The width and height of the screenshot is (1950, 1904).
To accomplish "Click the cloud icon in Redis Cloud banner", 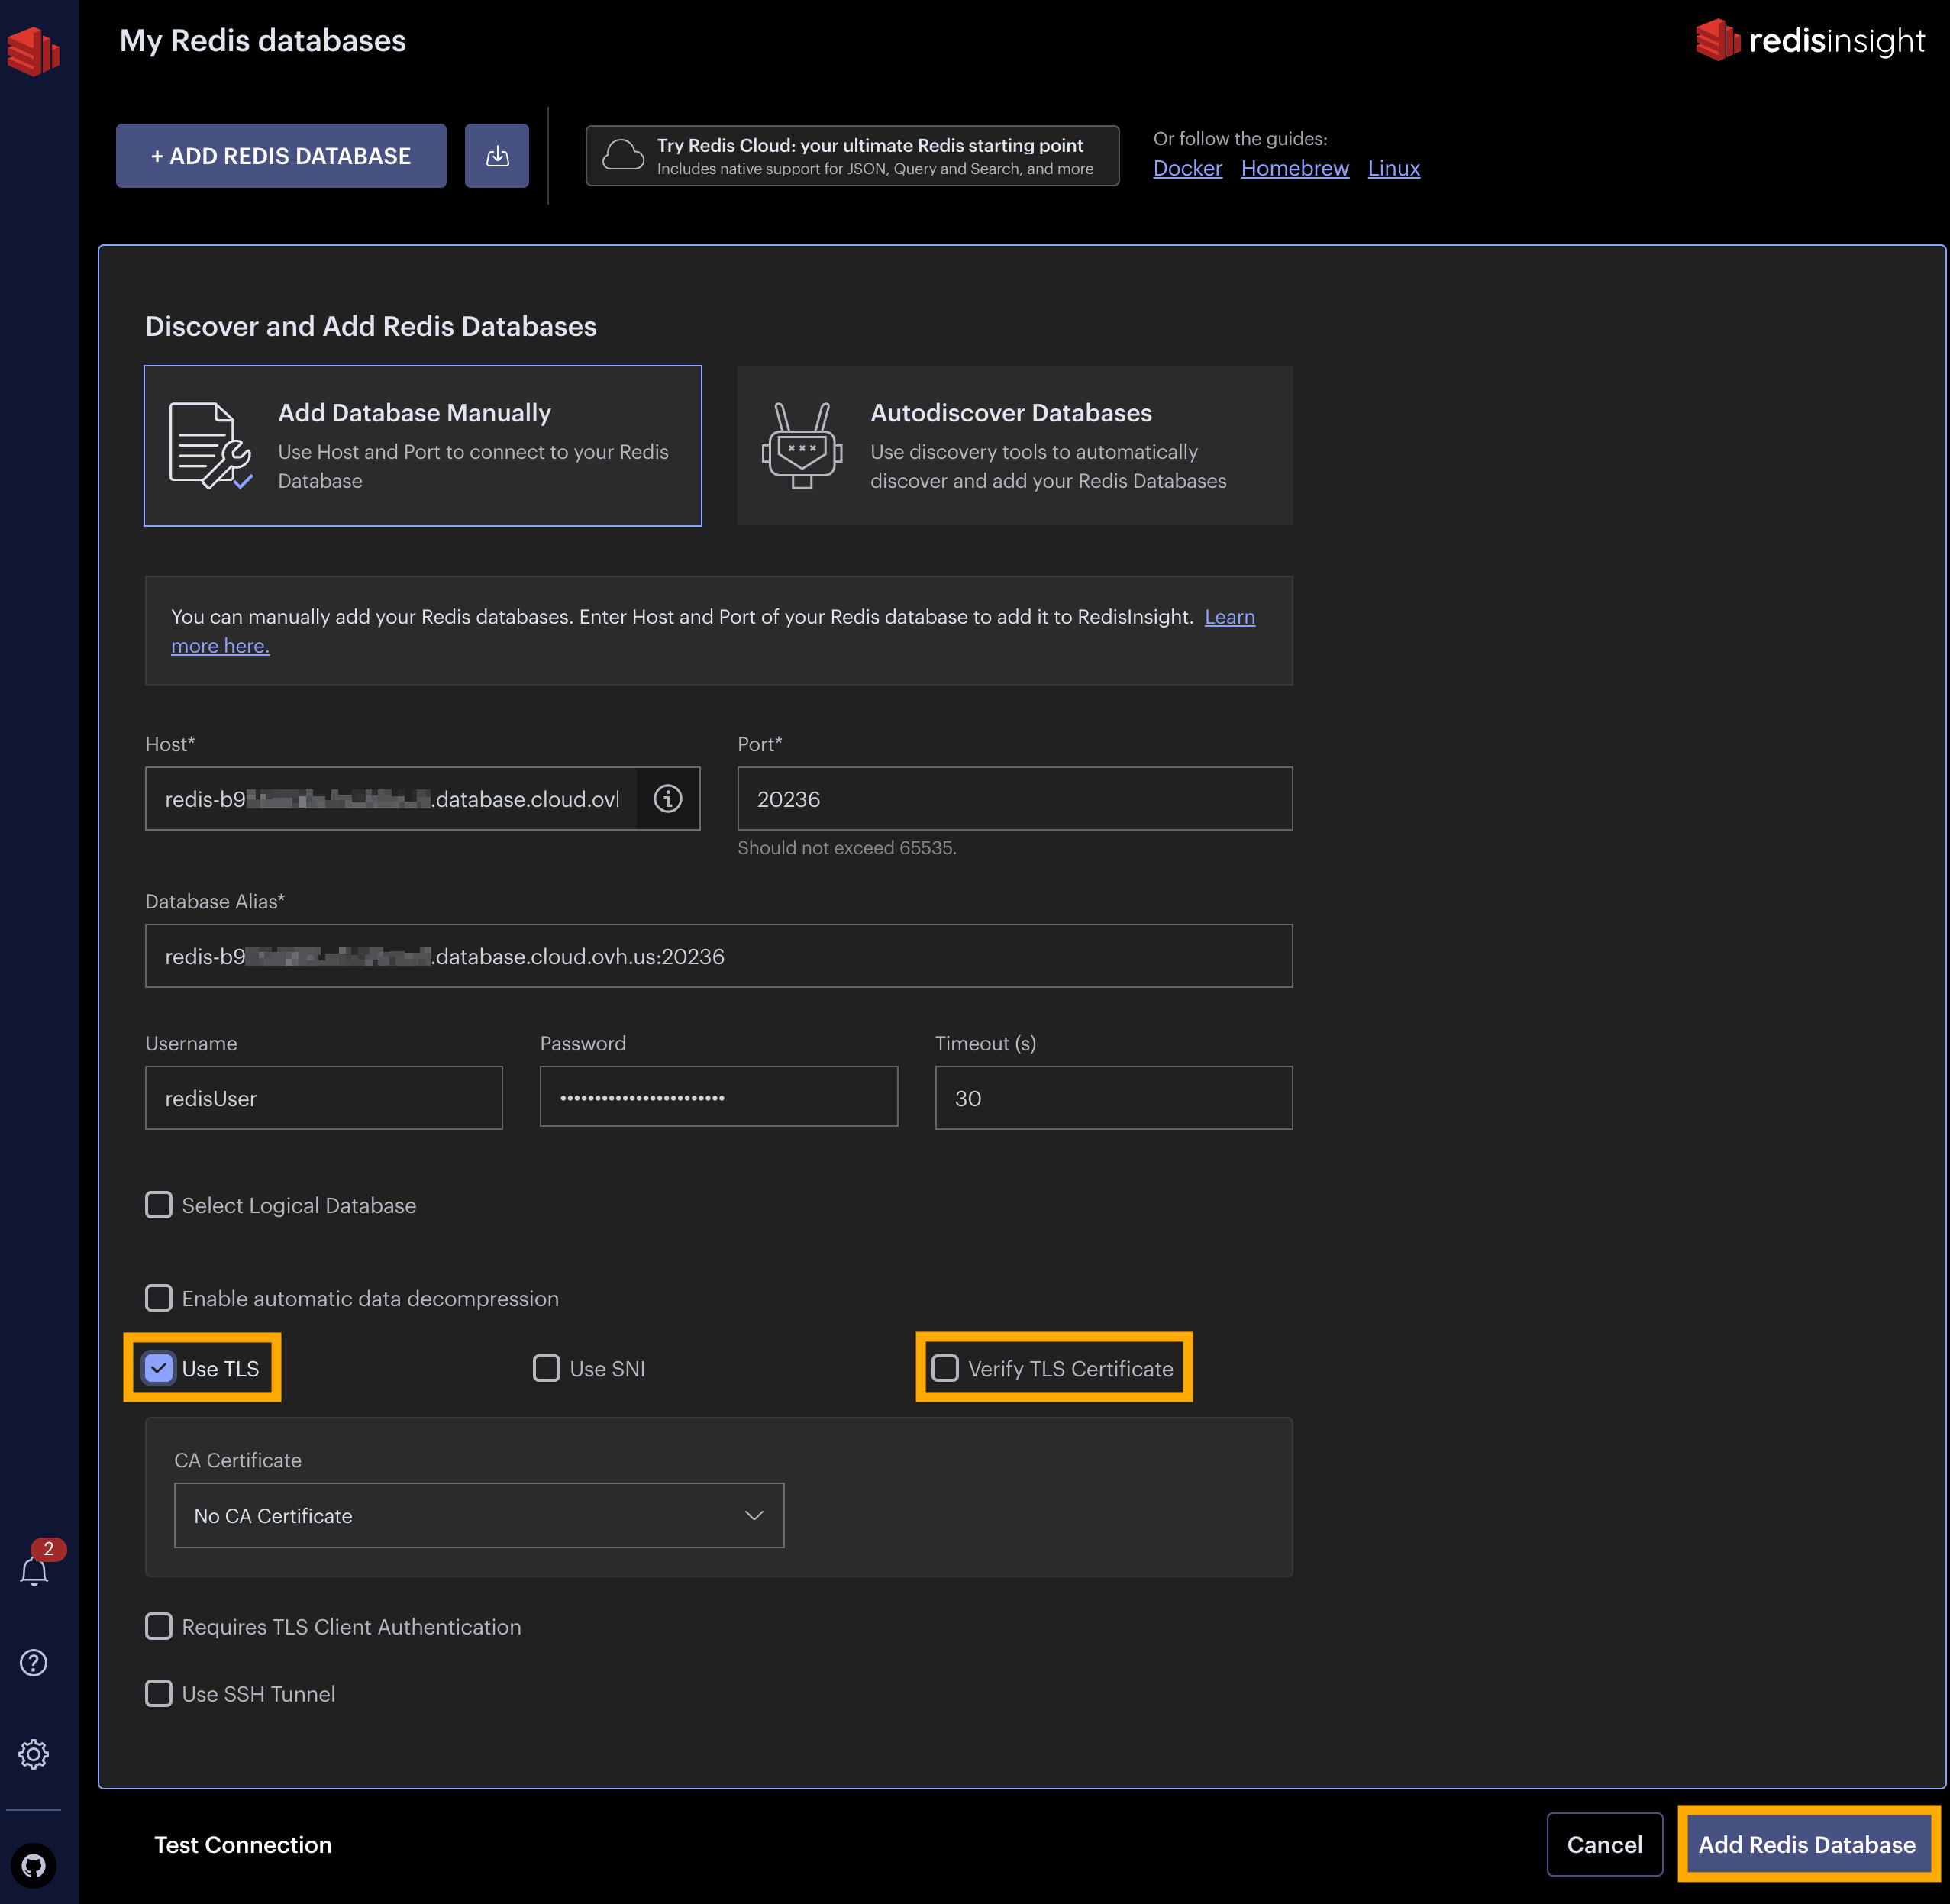I will 623,155.
